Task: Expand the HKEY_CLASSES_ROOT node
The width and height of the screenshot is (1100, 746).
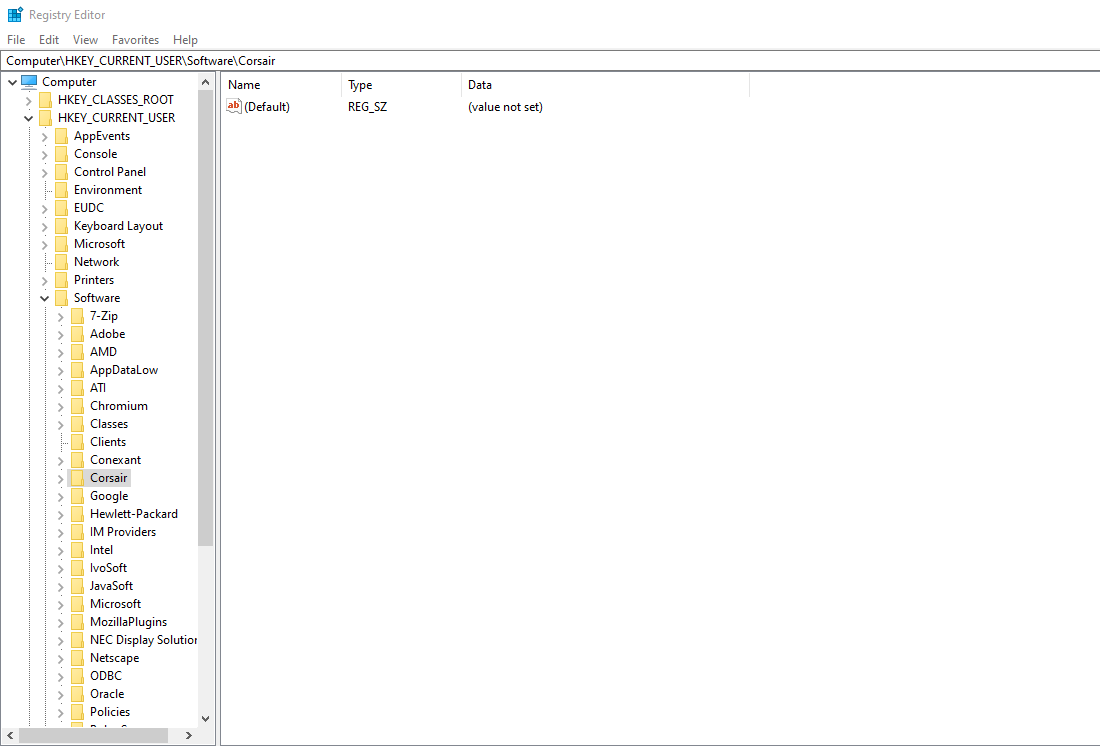Action: coord(27,99)
